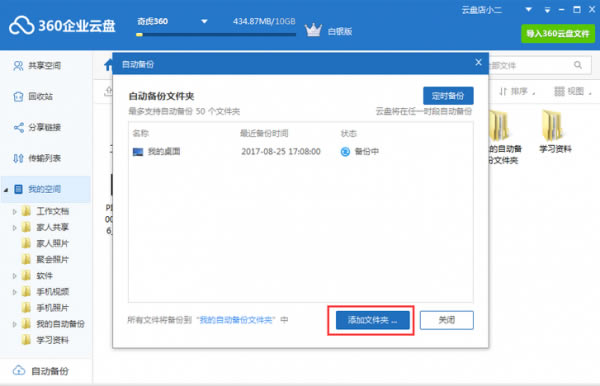Screen dimensions: 600x386
Task: Click the 我的桌面 desktop icon
Action: tap(138, 152)
